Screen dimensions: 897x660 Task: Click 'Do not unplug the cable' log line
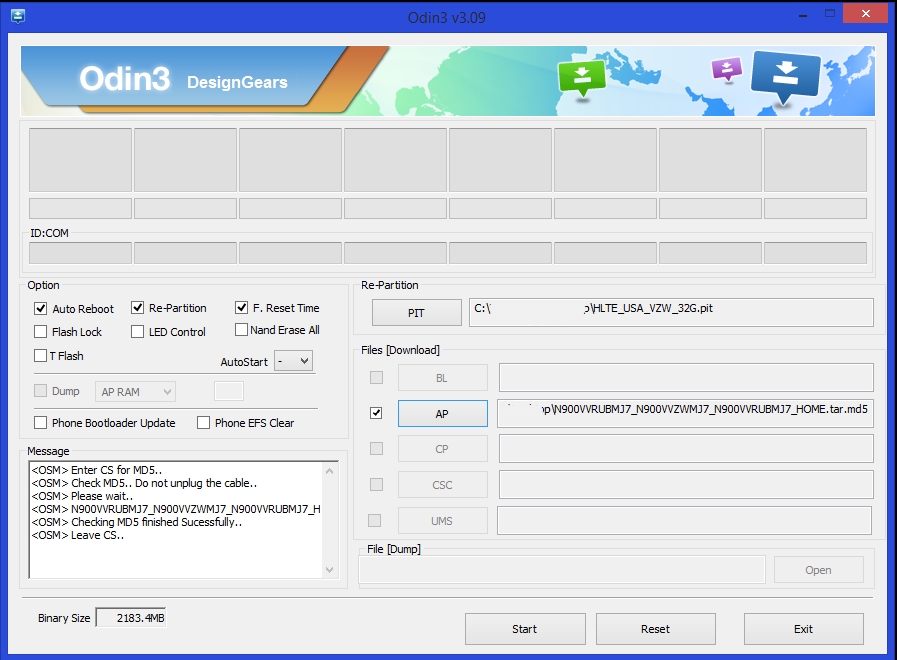click(x=144, y=483)
